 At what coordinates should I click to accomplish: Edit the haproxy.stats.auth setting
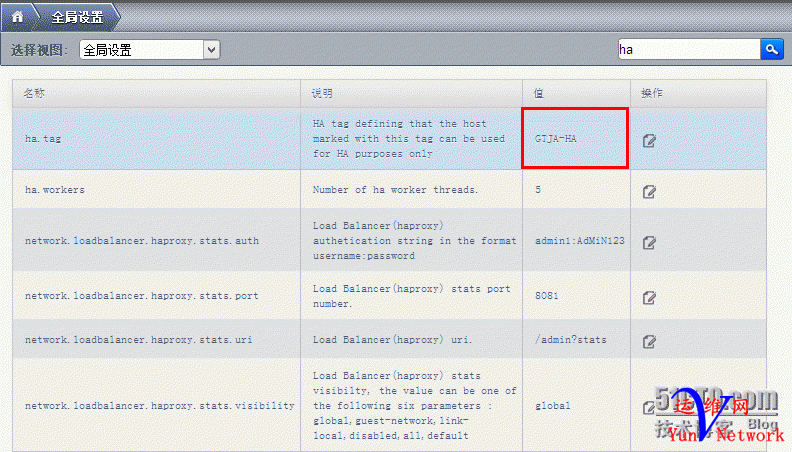(x=649, y=243)
